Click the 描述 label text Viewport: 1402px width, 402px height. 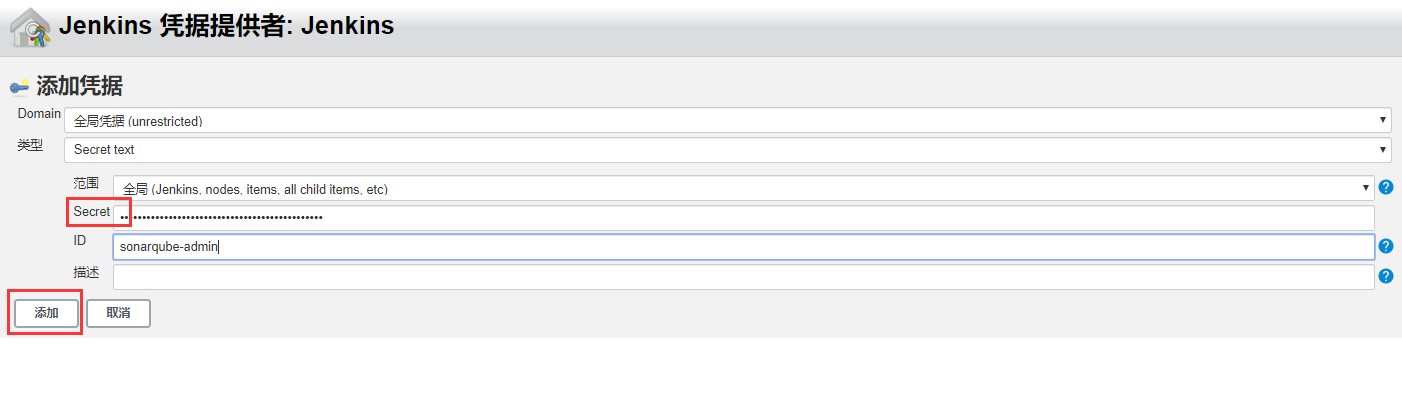(86, 272)
